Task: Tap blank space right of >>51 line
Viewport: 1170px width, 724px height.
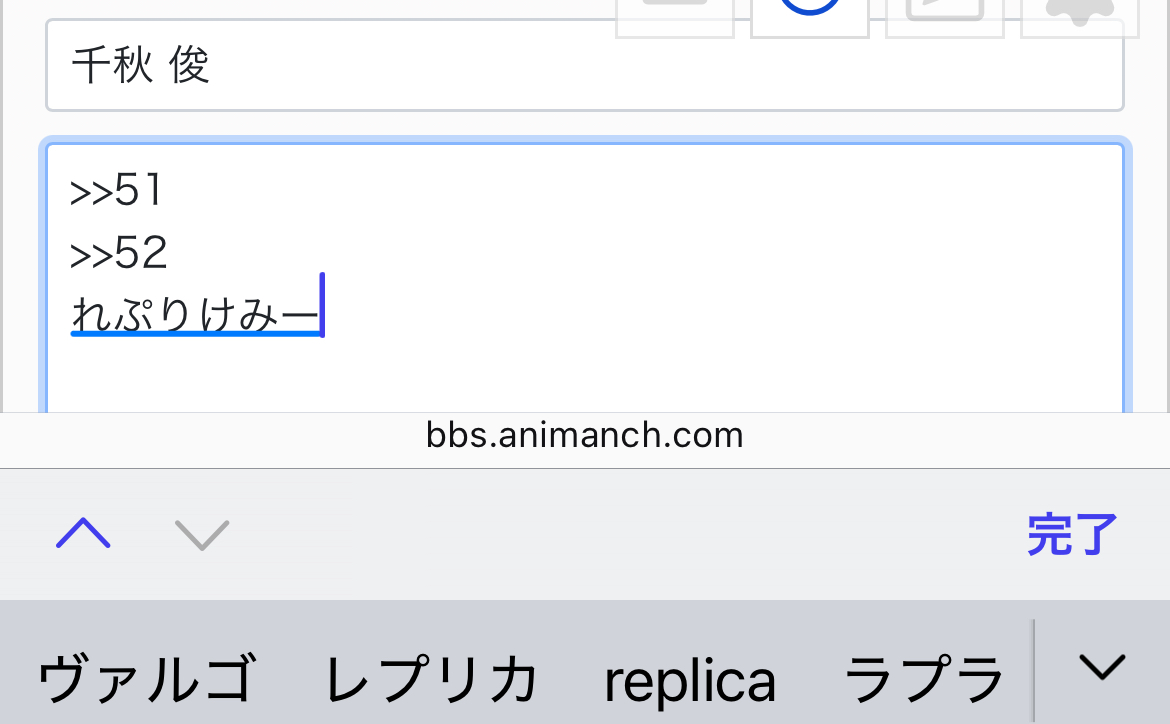Action: click(642, 190)
